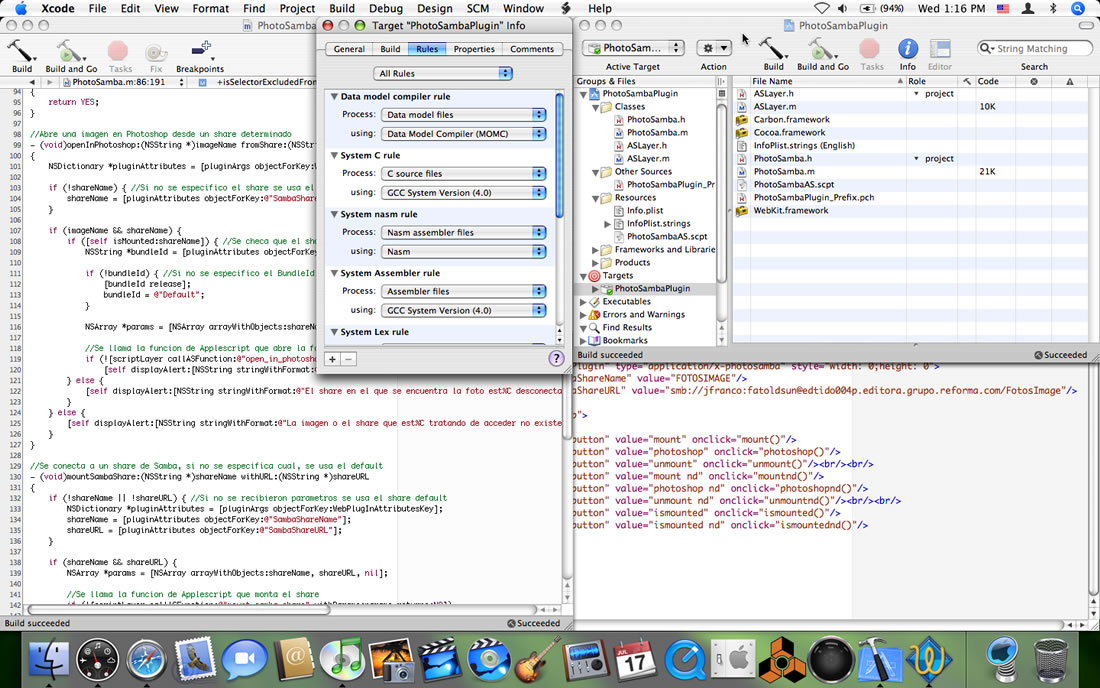Image resolution: width=1100 pixels, height=688 pixels.
Task: Select Info.plist under Resources
Action: [645, 210]
